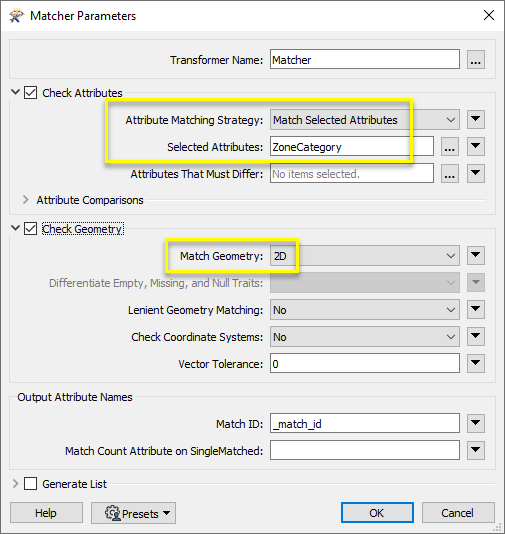The height and width of the screenshot is (534, 505).
Task: Open the Match Geometry 2D dropdown
Action: pyautogui.click(x=365, y=256)
